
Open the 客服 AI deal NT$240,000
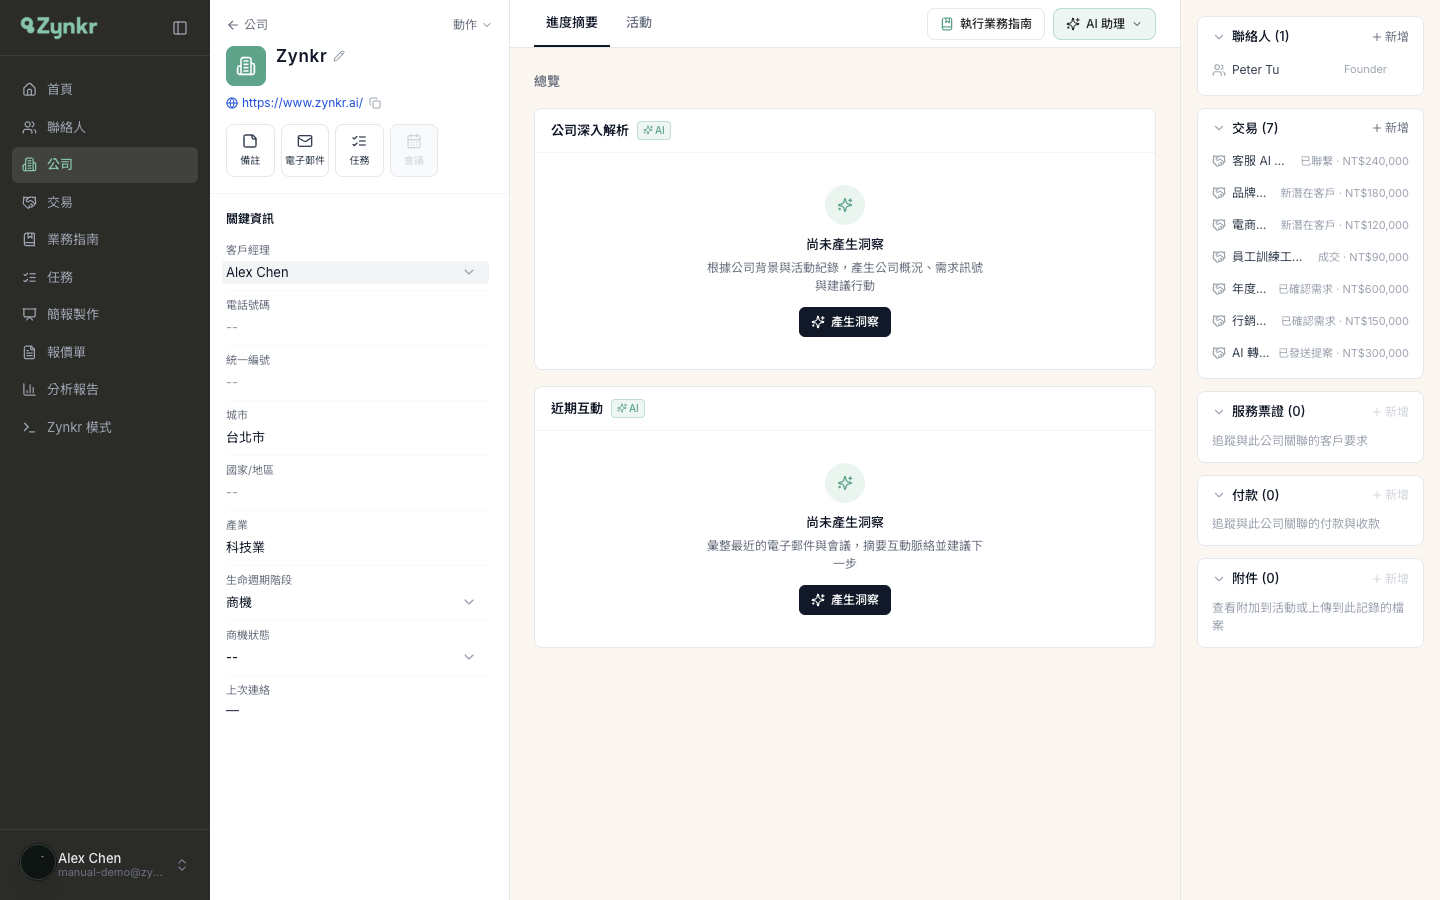1310,161
